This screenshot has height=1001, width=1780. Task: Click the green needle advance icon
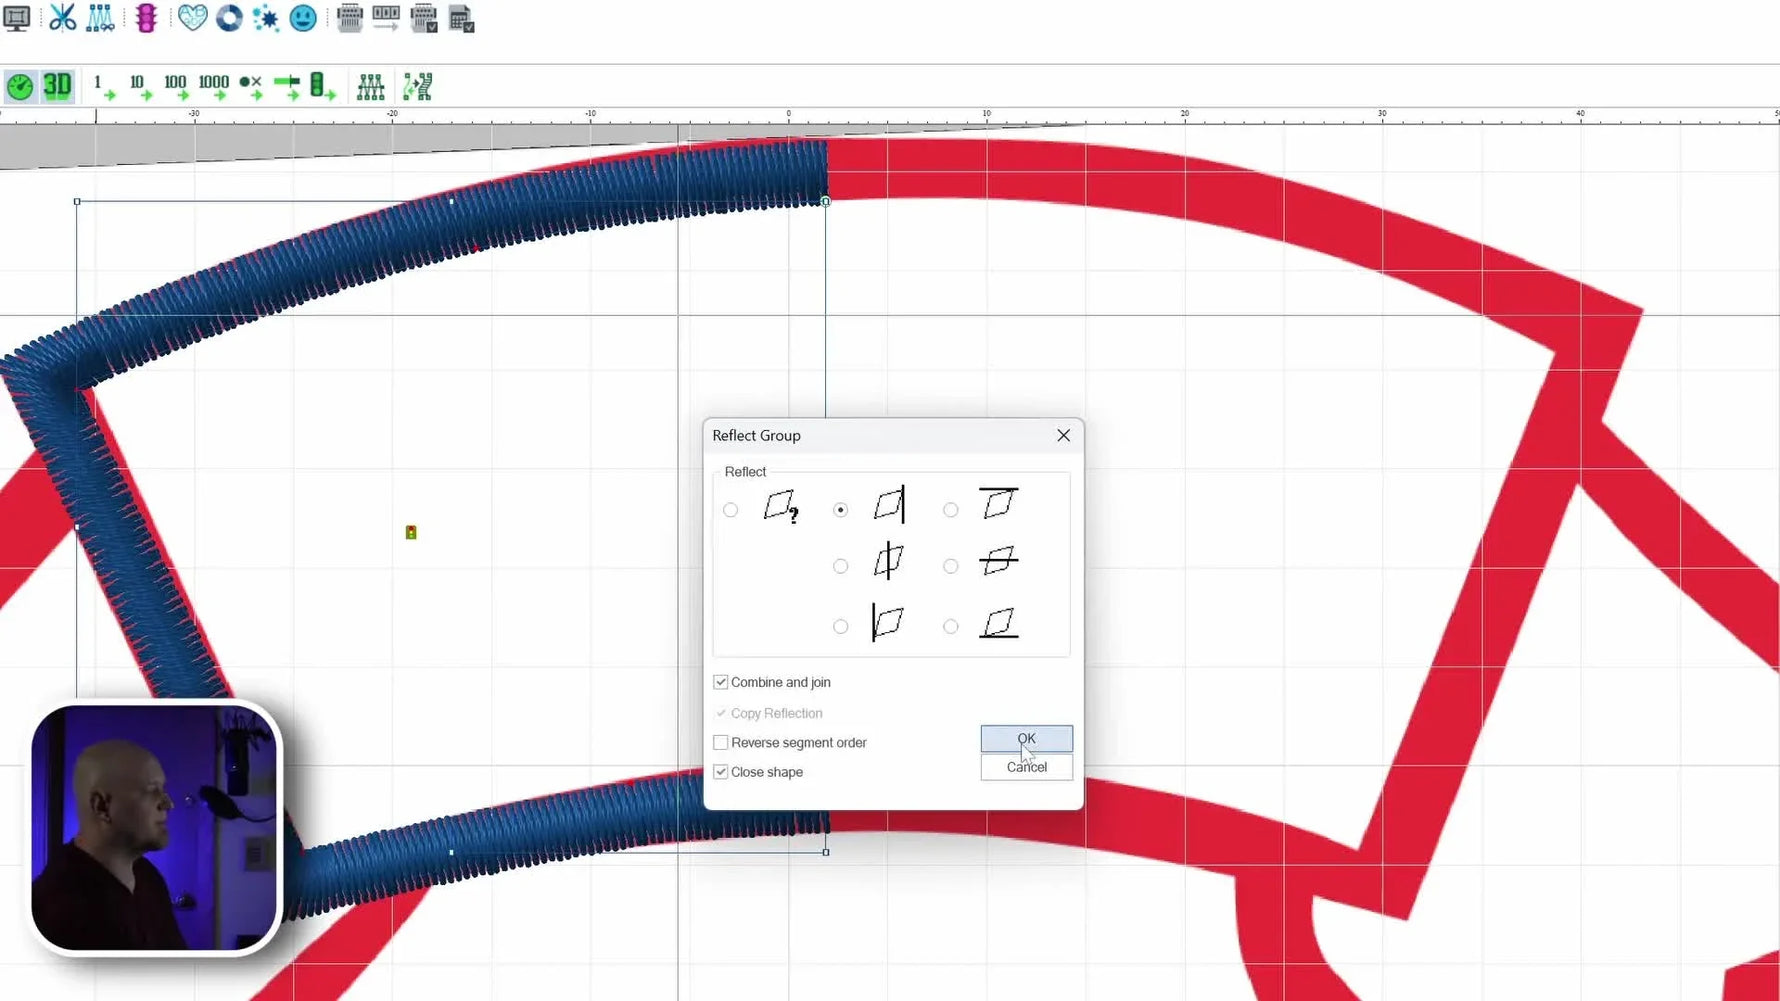[287, 87]
